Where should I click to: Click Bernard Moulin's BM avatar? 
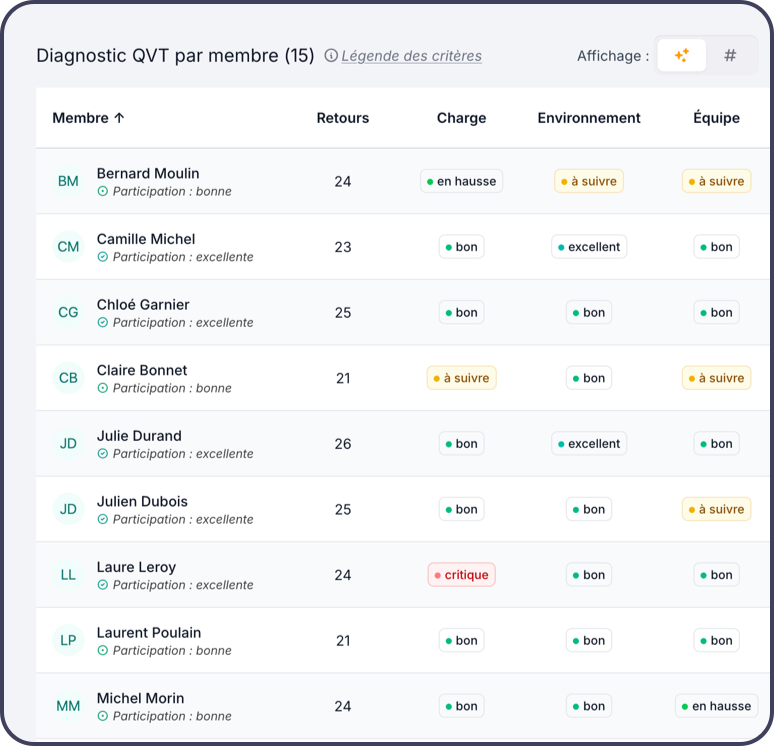tap(68, 181)
